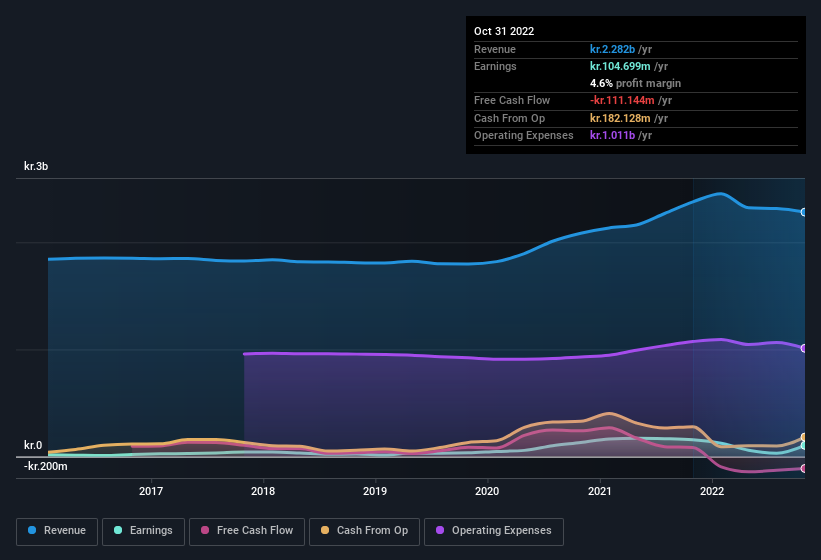Click the 4.6% profit margin text

point(635,83)
